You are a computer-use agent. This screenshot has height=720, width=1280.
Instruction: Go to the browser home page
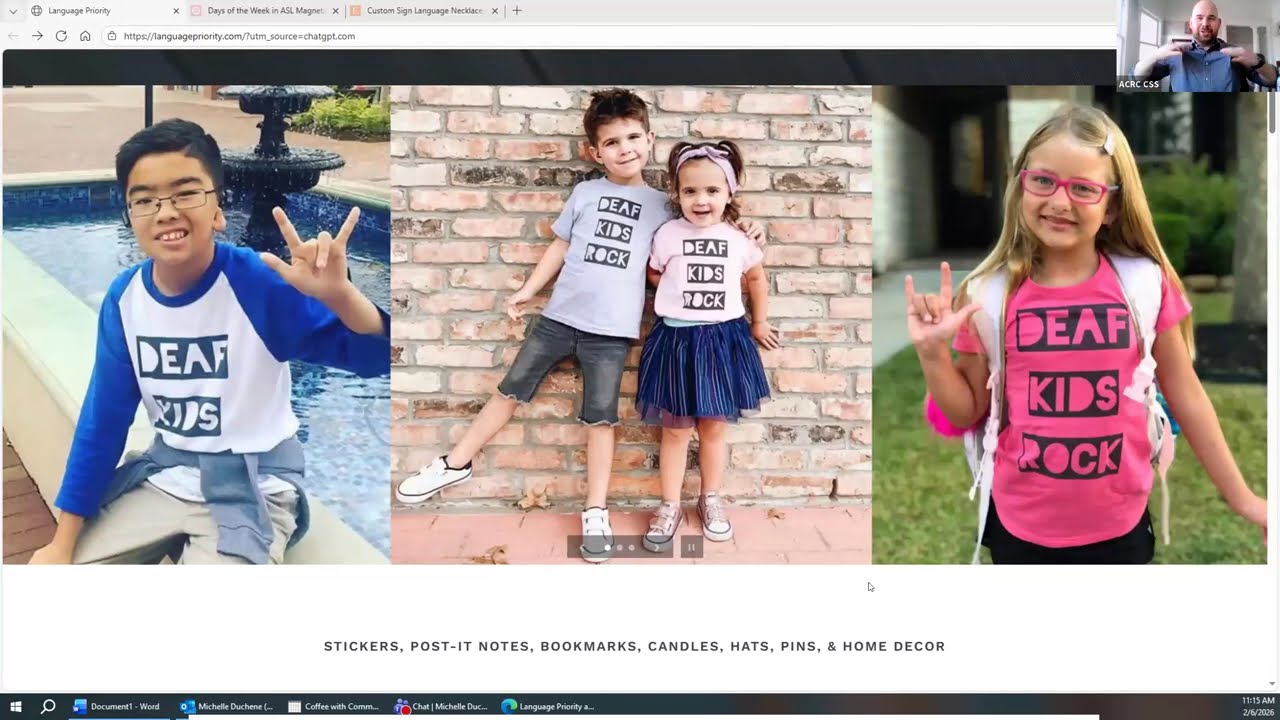point(85,36)
